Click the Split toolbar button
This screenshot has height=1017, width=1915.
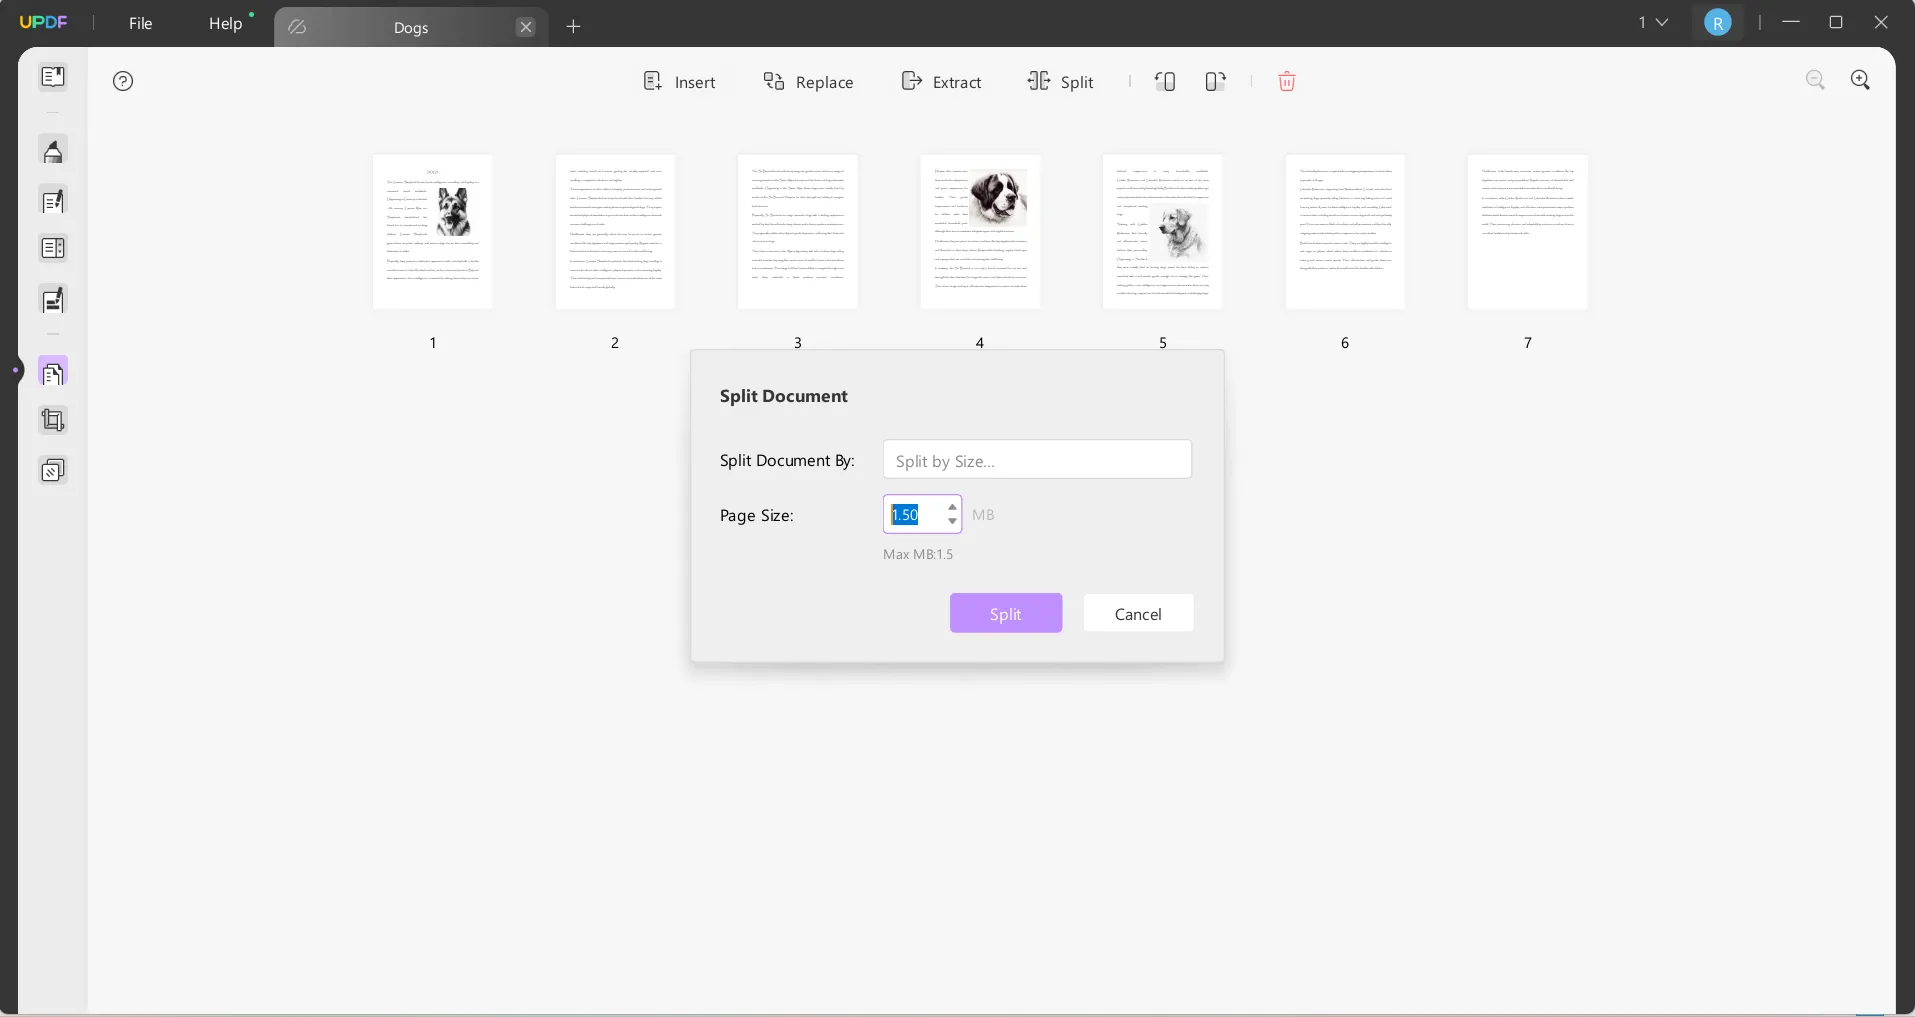coord(1061,82)
